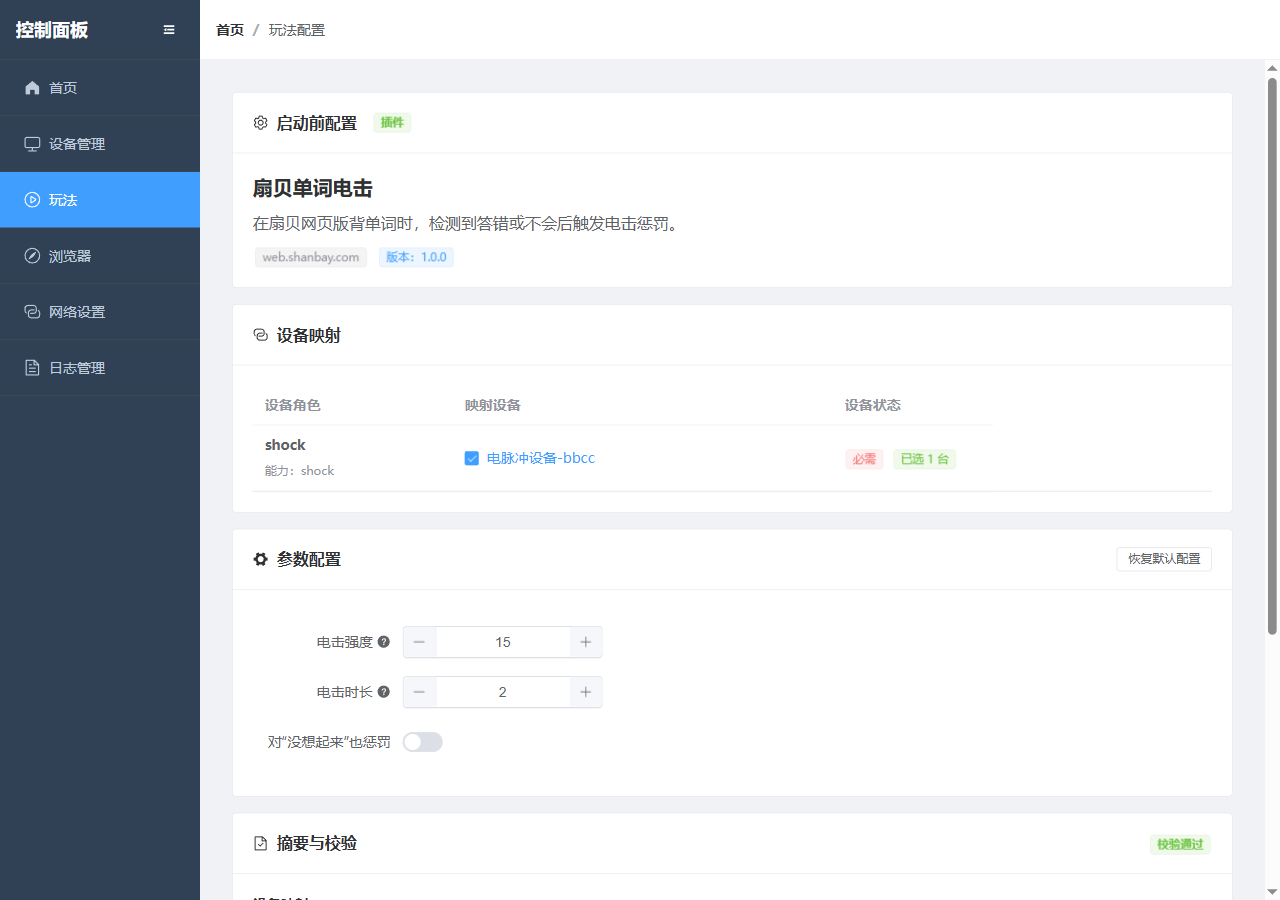Screen dimensions: 1280x900
Task: Open 首页 in the sidebar menu
Action: pyautogui.click(x=100, y=88)
